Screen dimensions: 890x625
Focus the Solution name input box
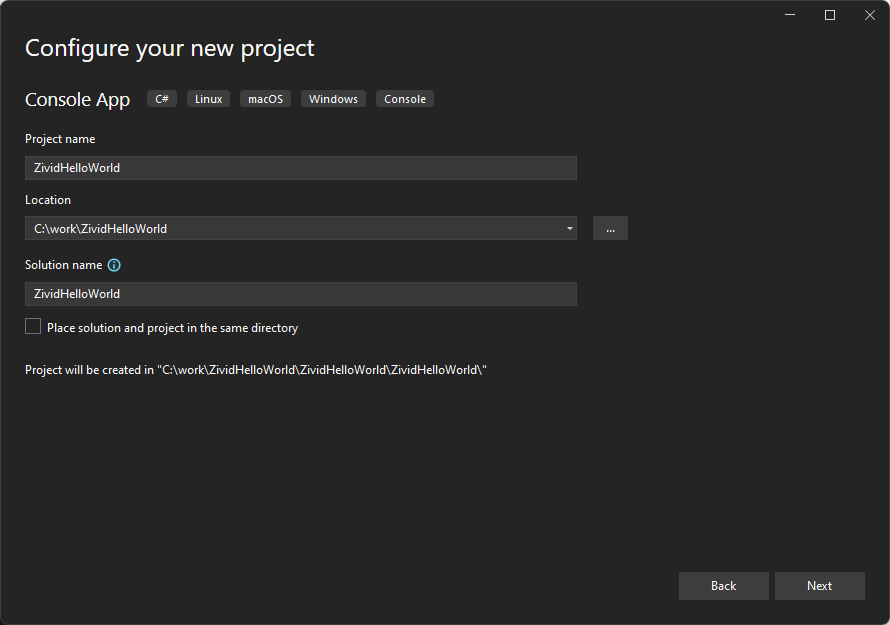[300, 294]
